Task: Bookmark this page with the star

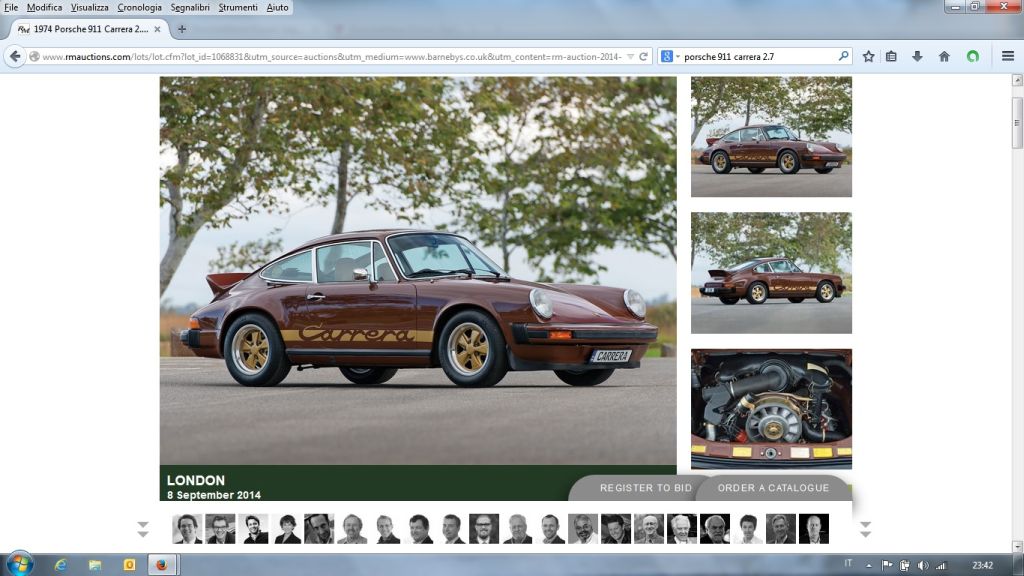Action: point(869,57)
